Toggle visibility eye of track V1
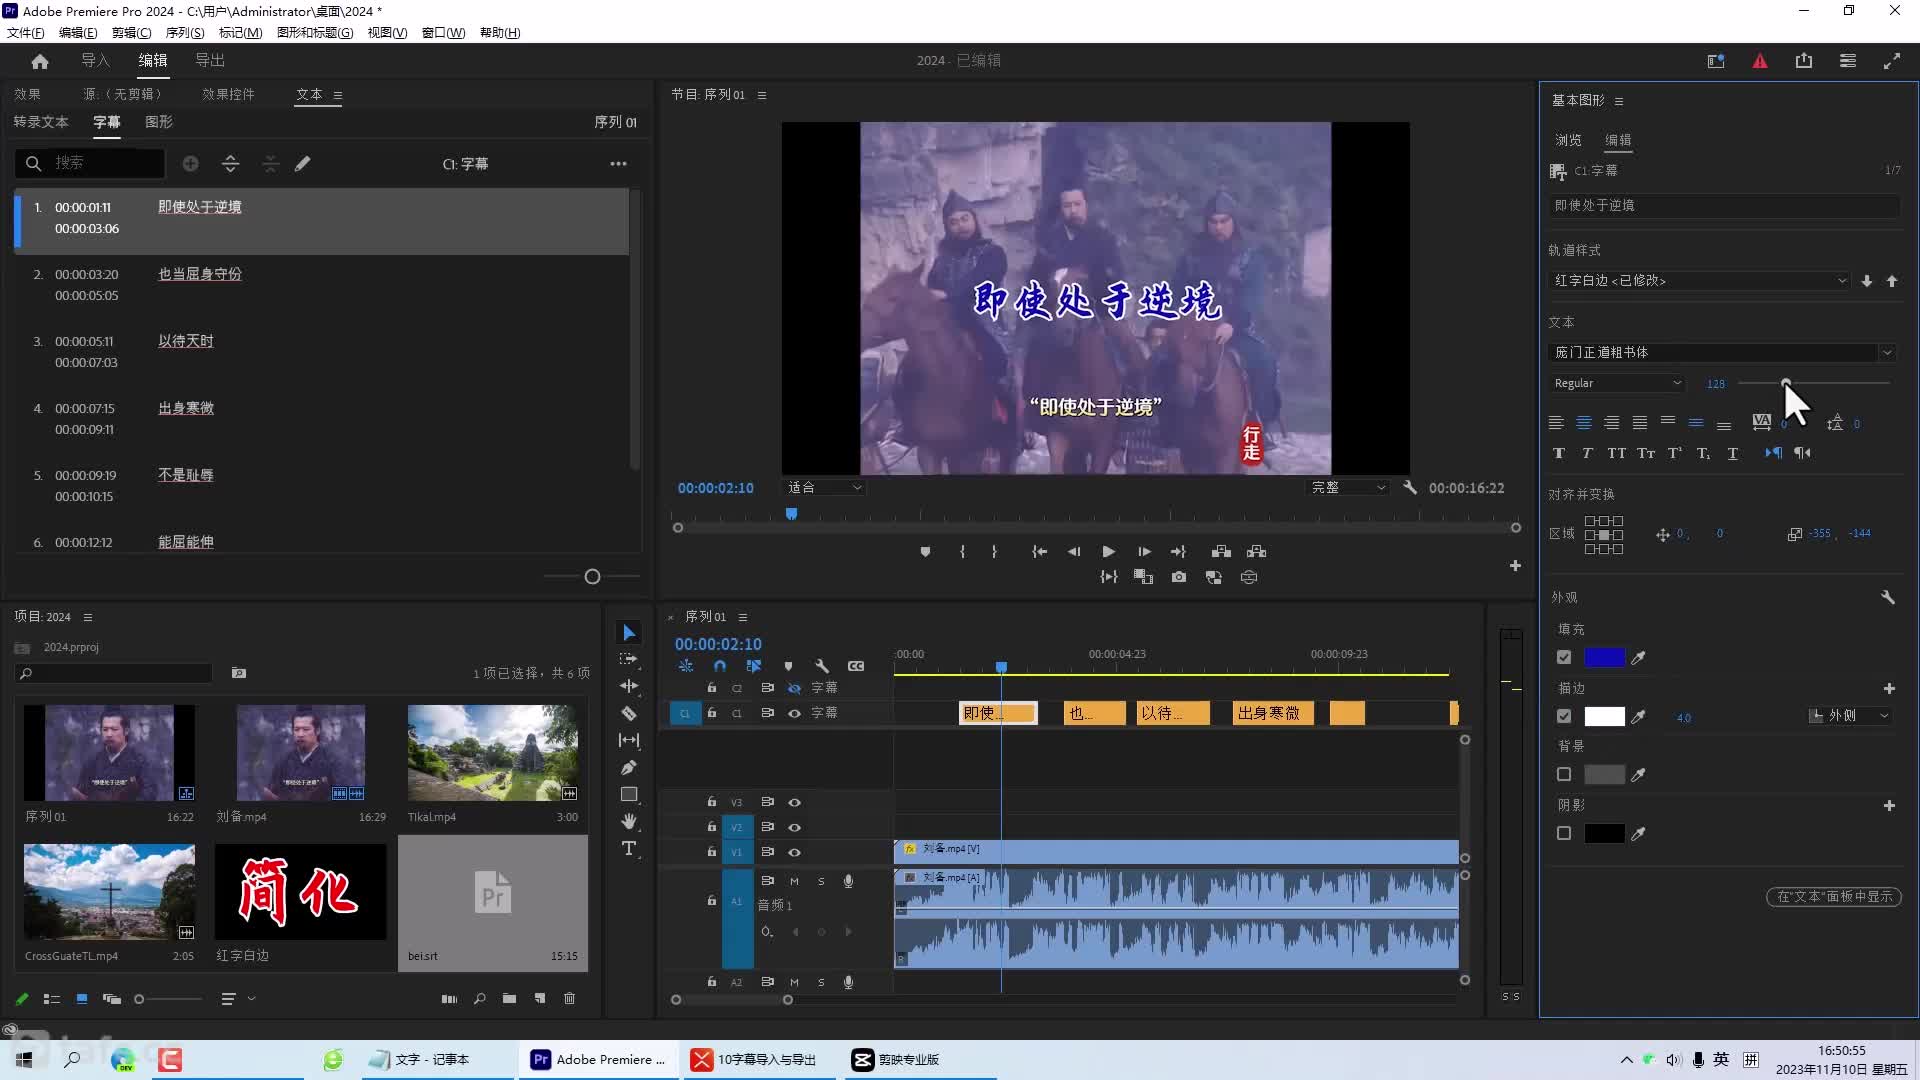This screenshot has height=1080, width=1920. (794, 852)
